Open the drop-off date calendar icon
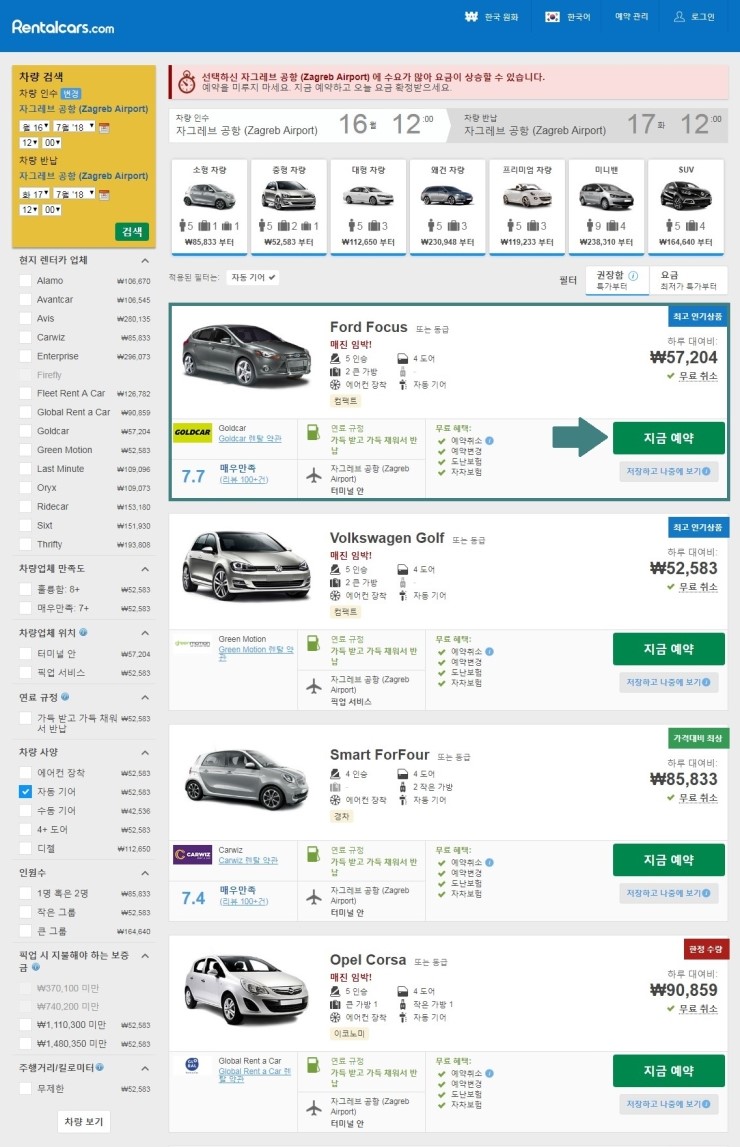The height and width of the screenshot is (1147, 740). click(x=104, y=195)
